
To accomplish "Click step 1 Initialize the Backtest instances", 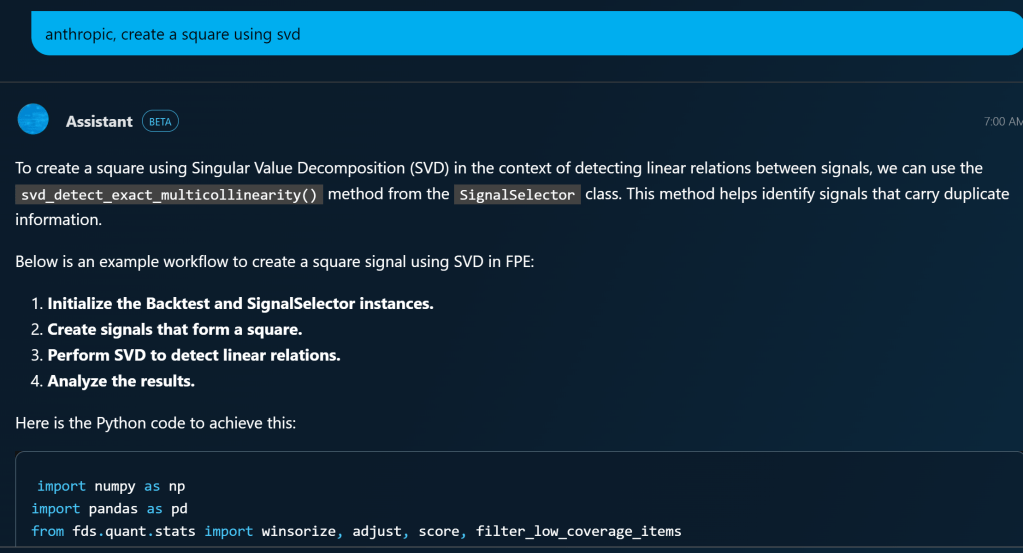I will pos(240,303).
